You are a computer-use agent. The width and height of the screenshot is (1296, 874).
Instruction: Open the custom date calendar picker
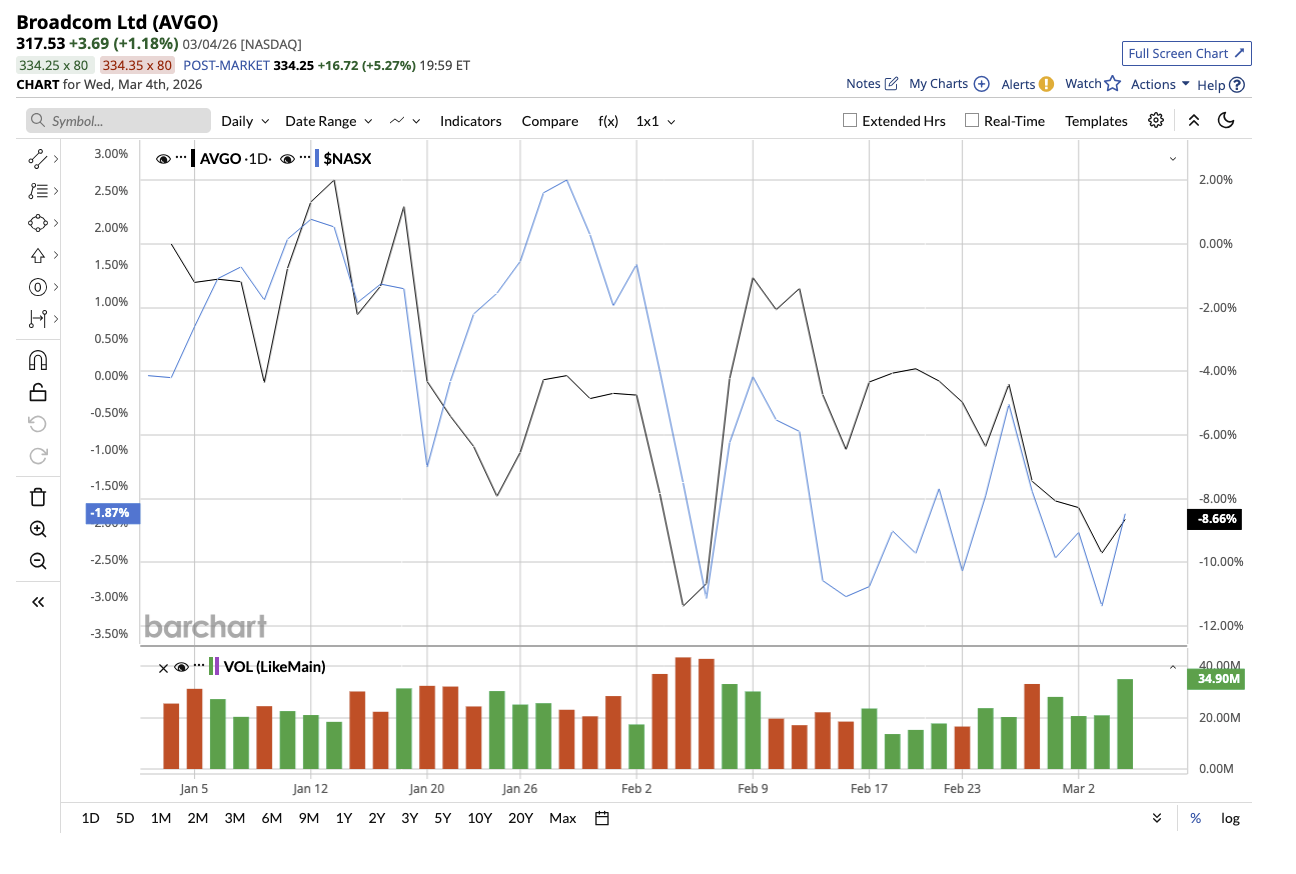tap(602, 818)
